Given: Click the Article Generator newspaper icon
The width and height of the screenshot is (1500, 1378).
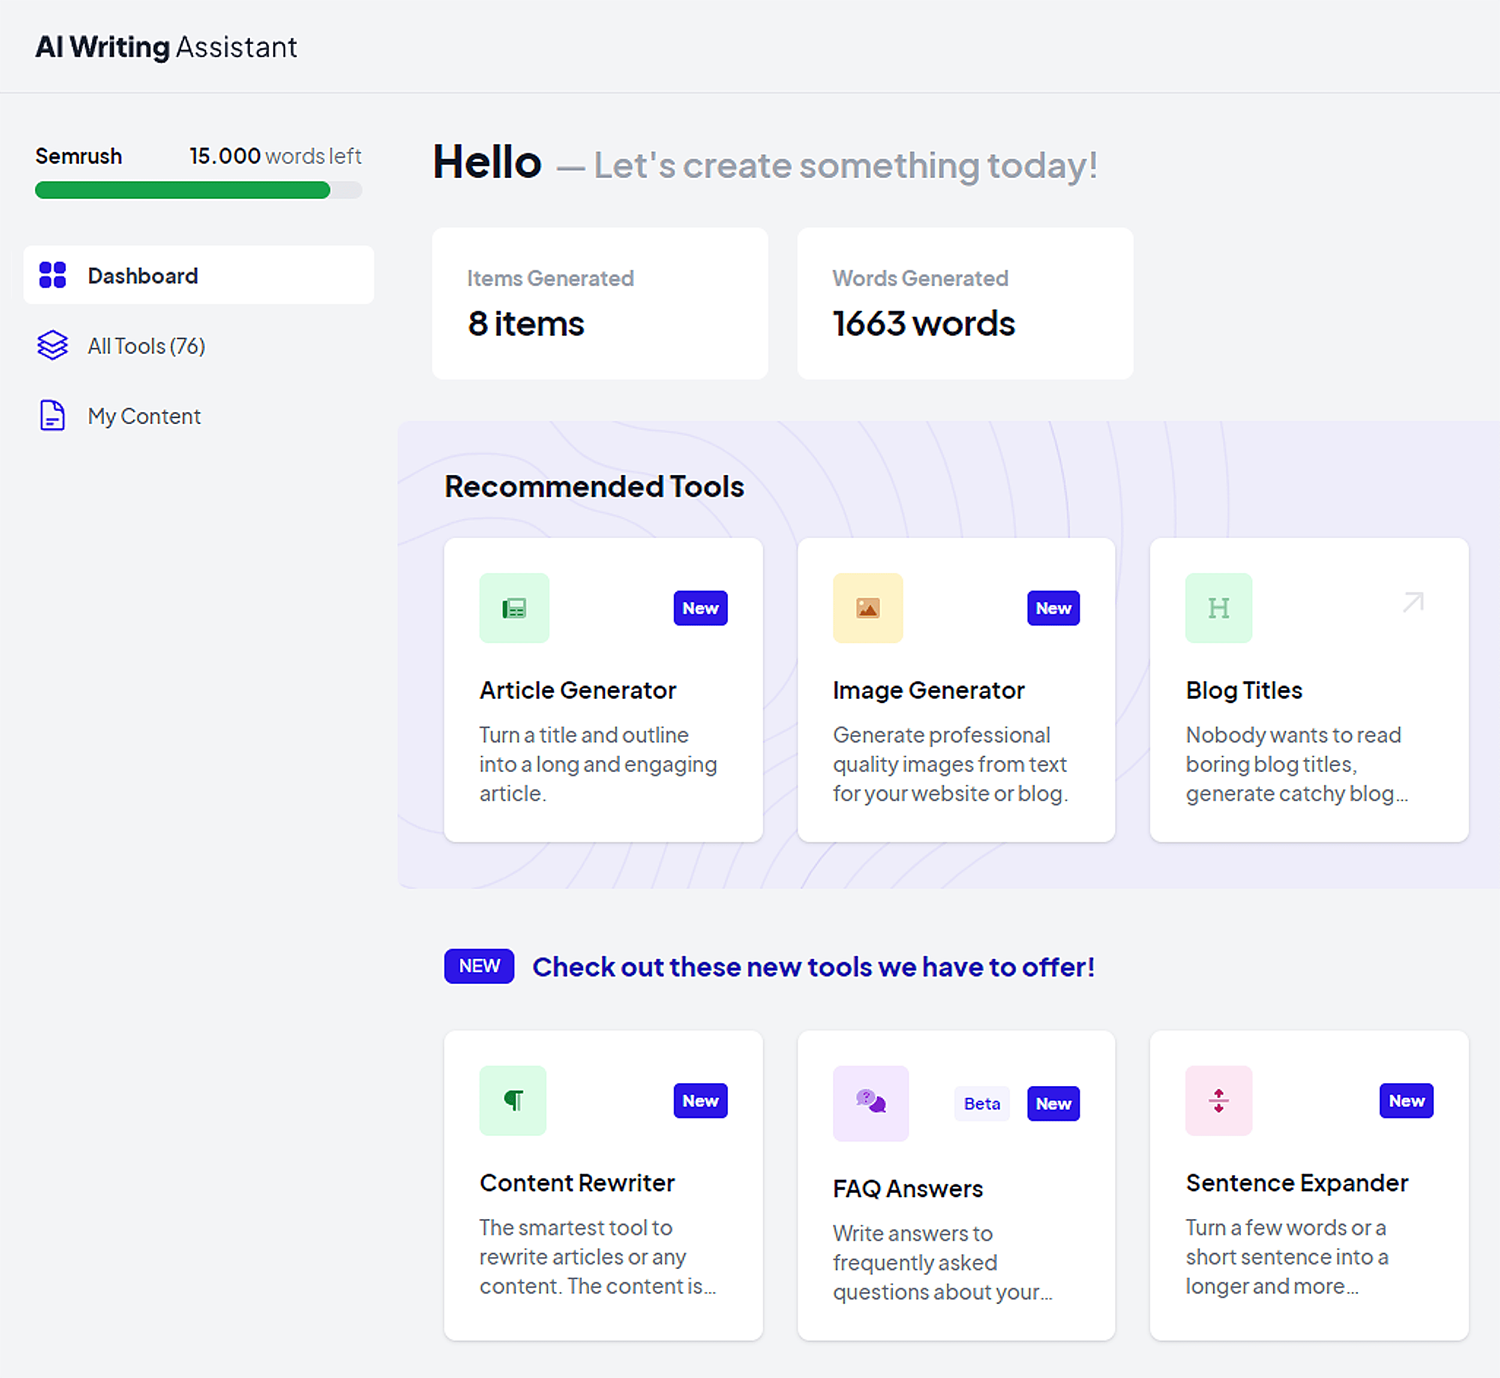Looking at the screenshot, I should click(514, 608).
